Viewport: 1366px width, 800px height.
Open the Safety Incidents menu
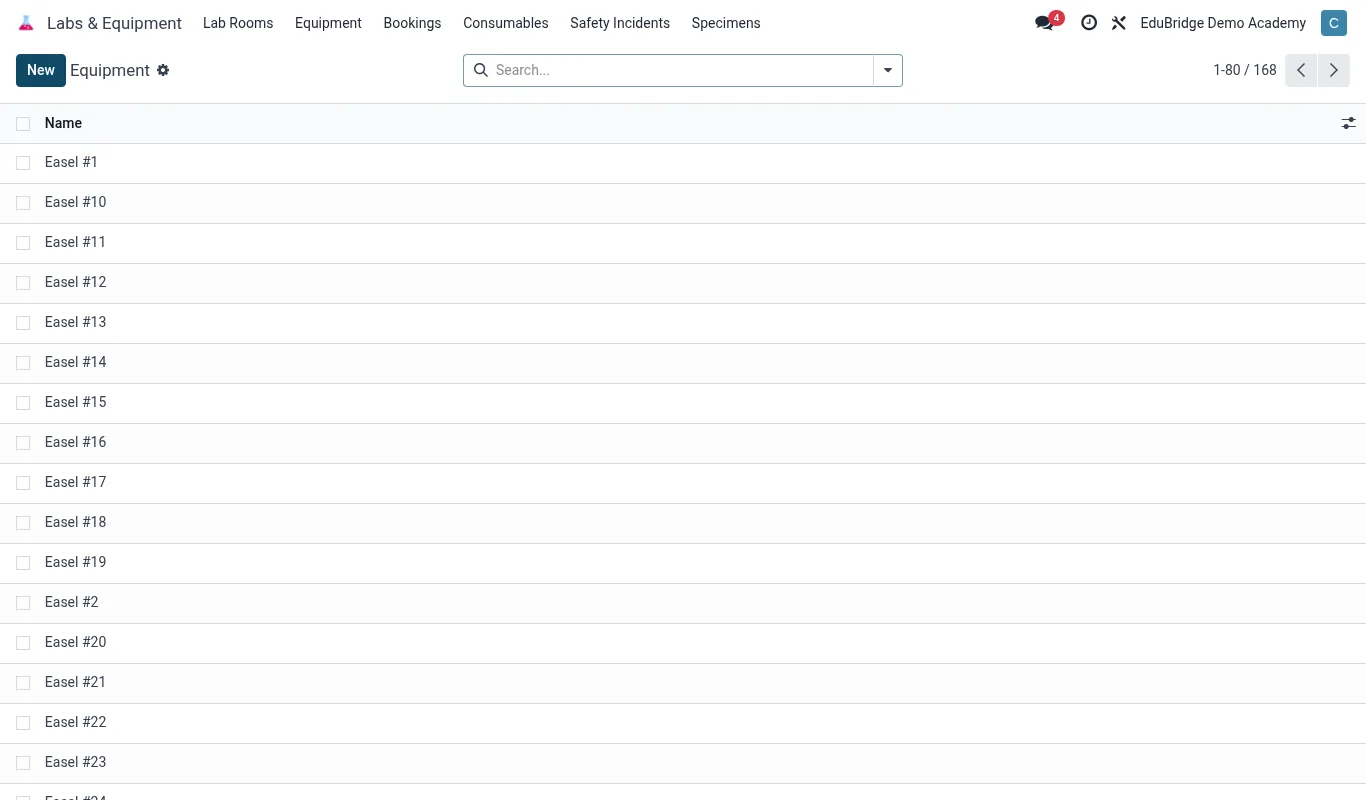[620, 23]
